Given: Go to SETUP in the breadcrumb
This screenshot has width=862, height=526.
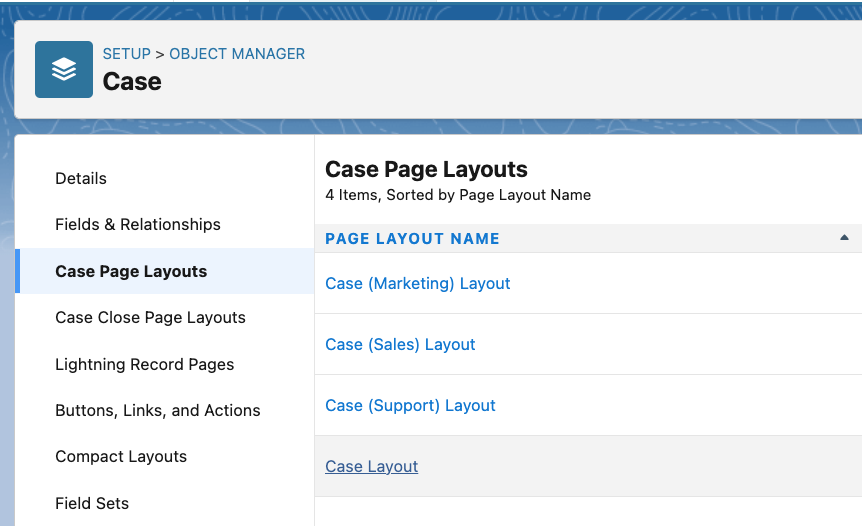Looking at the screenshot, I should pos(126,54).
